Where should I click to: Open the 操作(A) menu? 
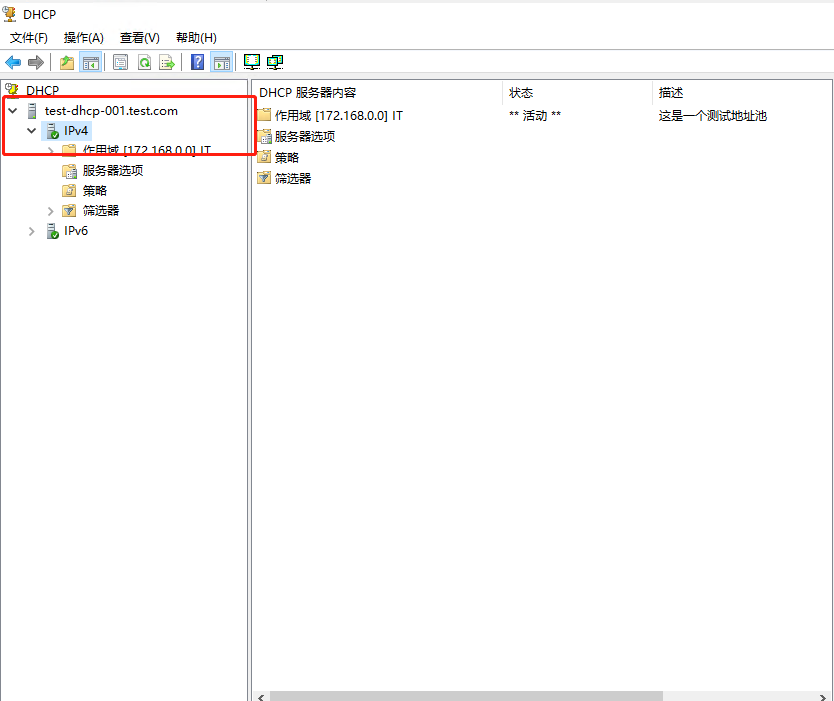84,38
